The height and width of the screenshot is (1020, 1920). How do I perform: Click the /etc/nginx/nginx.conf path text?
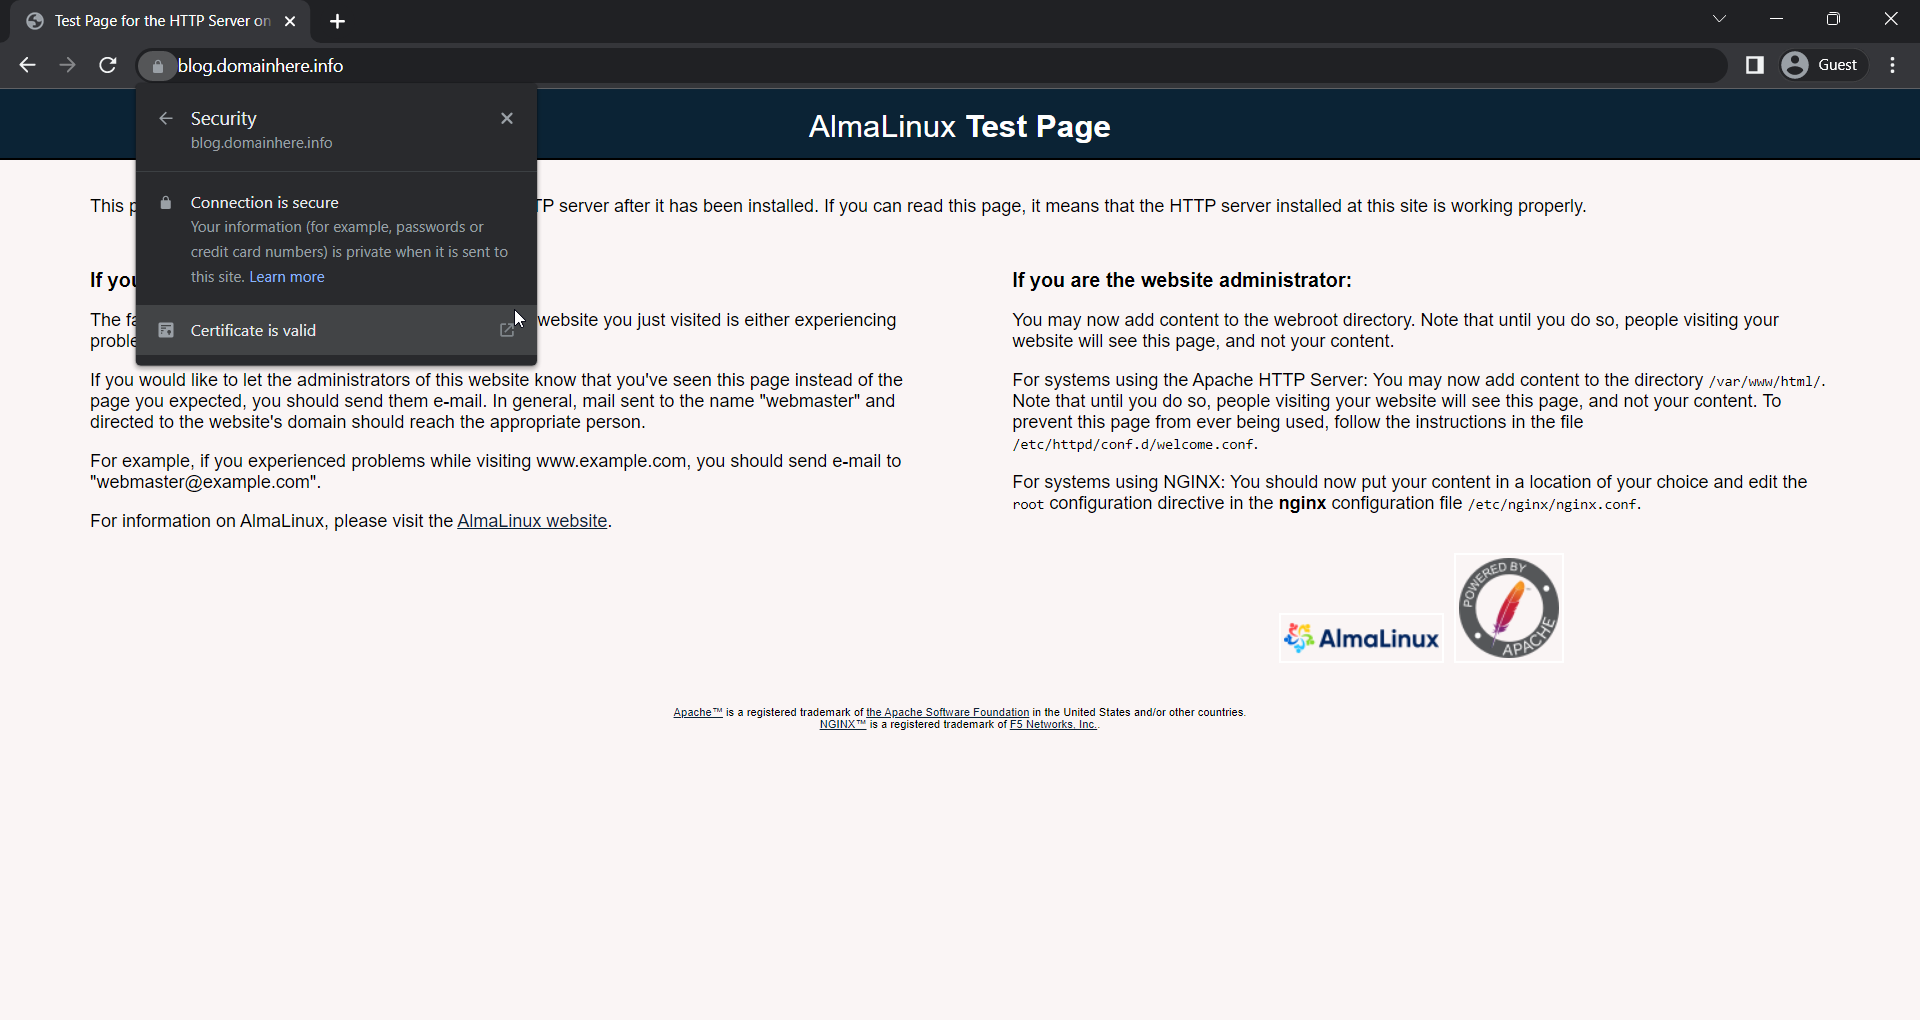[1552, 505]
